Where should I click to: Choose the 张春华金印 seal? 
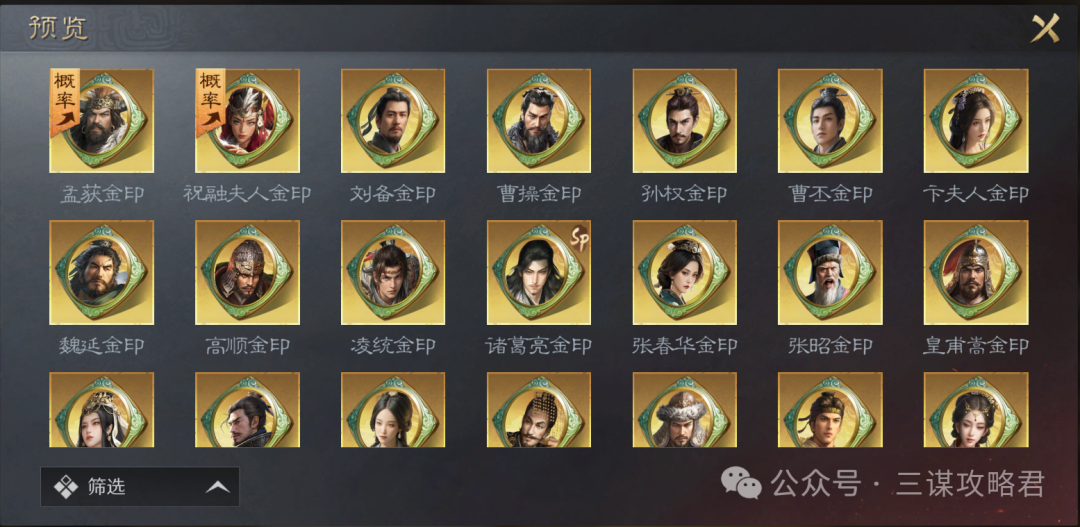[685, 272]
